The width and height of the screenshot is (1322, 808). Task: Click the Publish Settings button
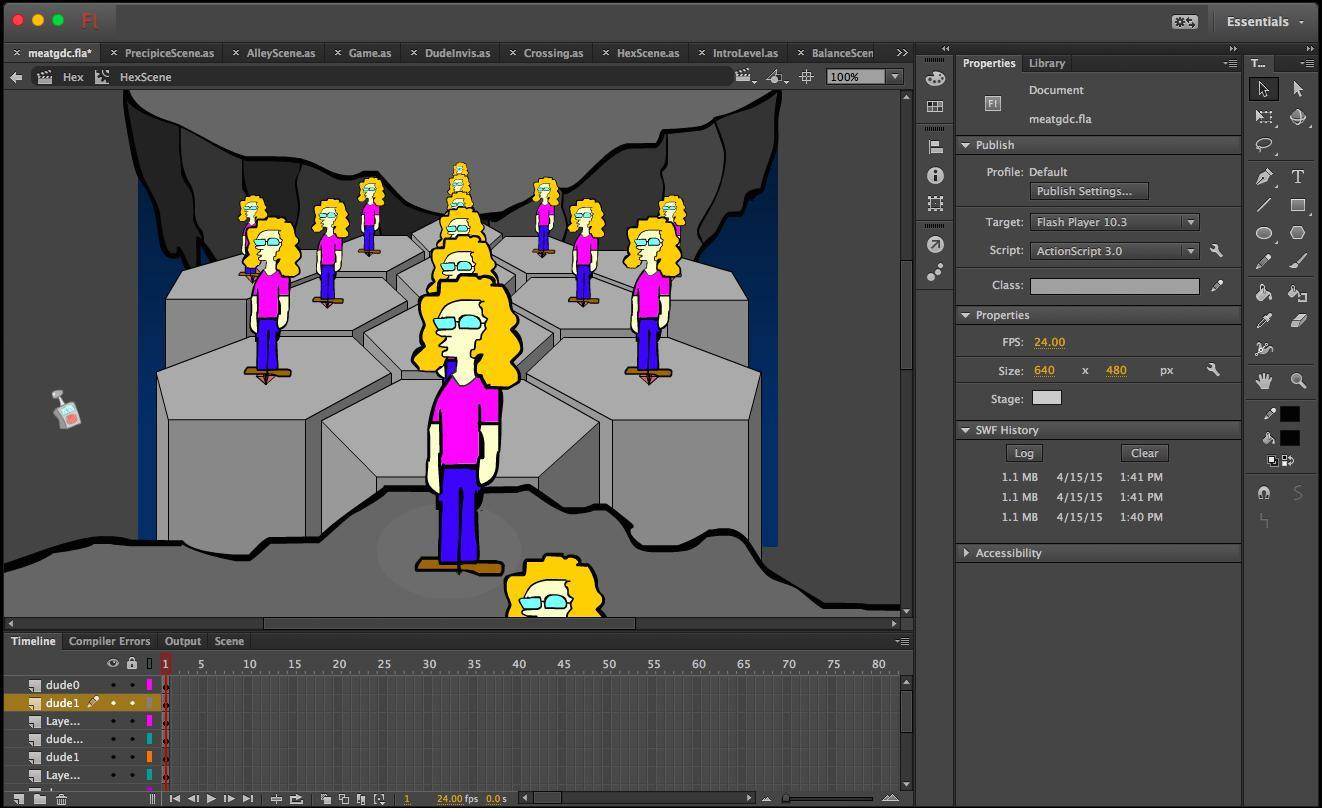pos(1089,191)
